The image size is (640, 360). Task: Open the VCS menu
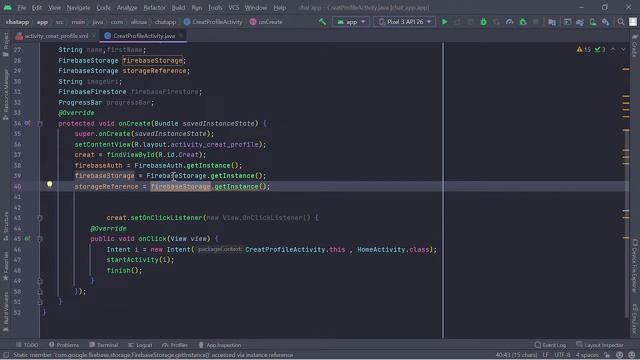[x=234, y=8]
